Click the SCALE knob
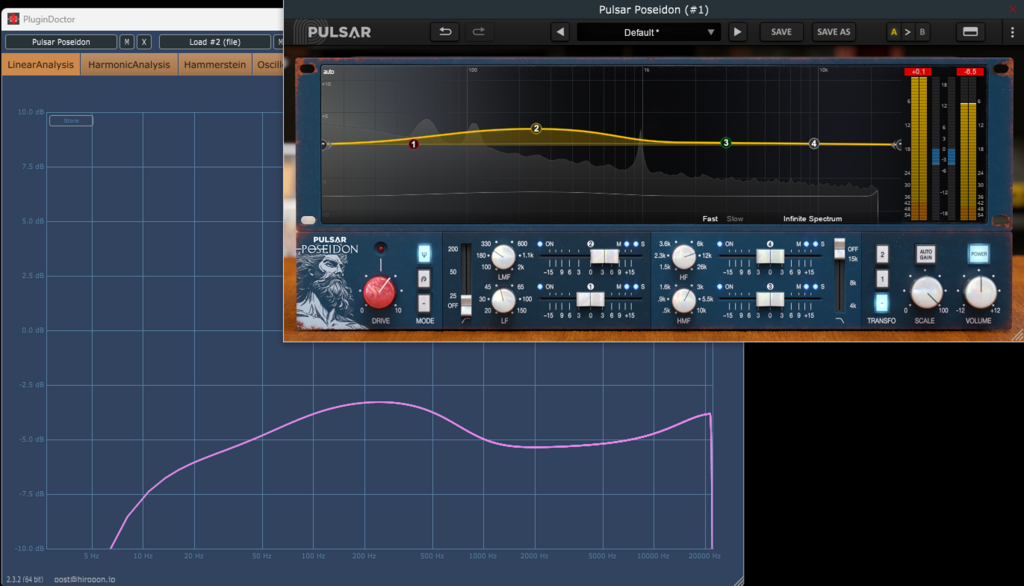The image size is (1024, 586). click(926, 293)
